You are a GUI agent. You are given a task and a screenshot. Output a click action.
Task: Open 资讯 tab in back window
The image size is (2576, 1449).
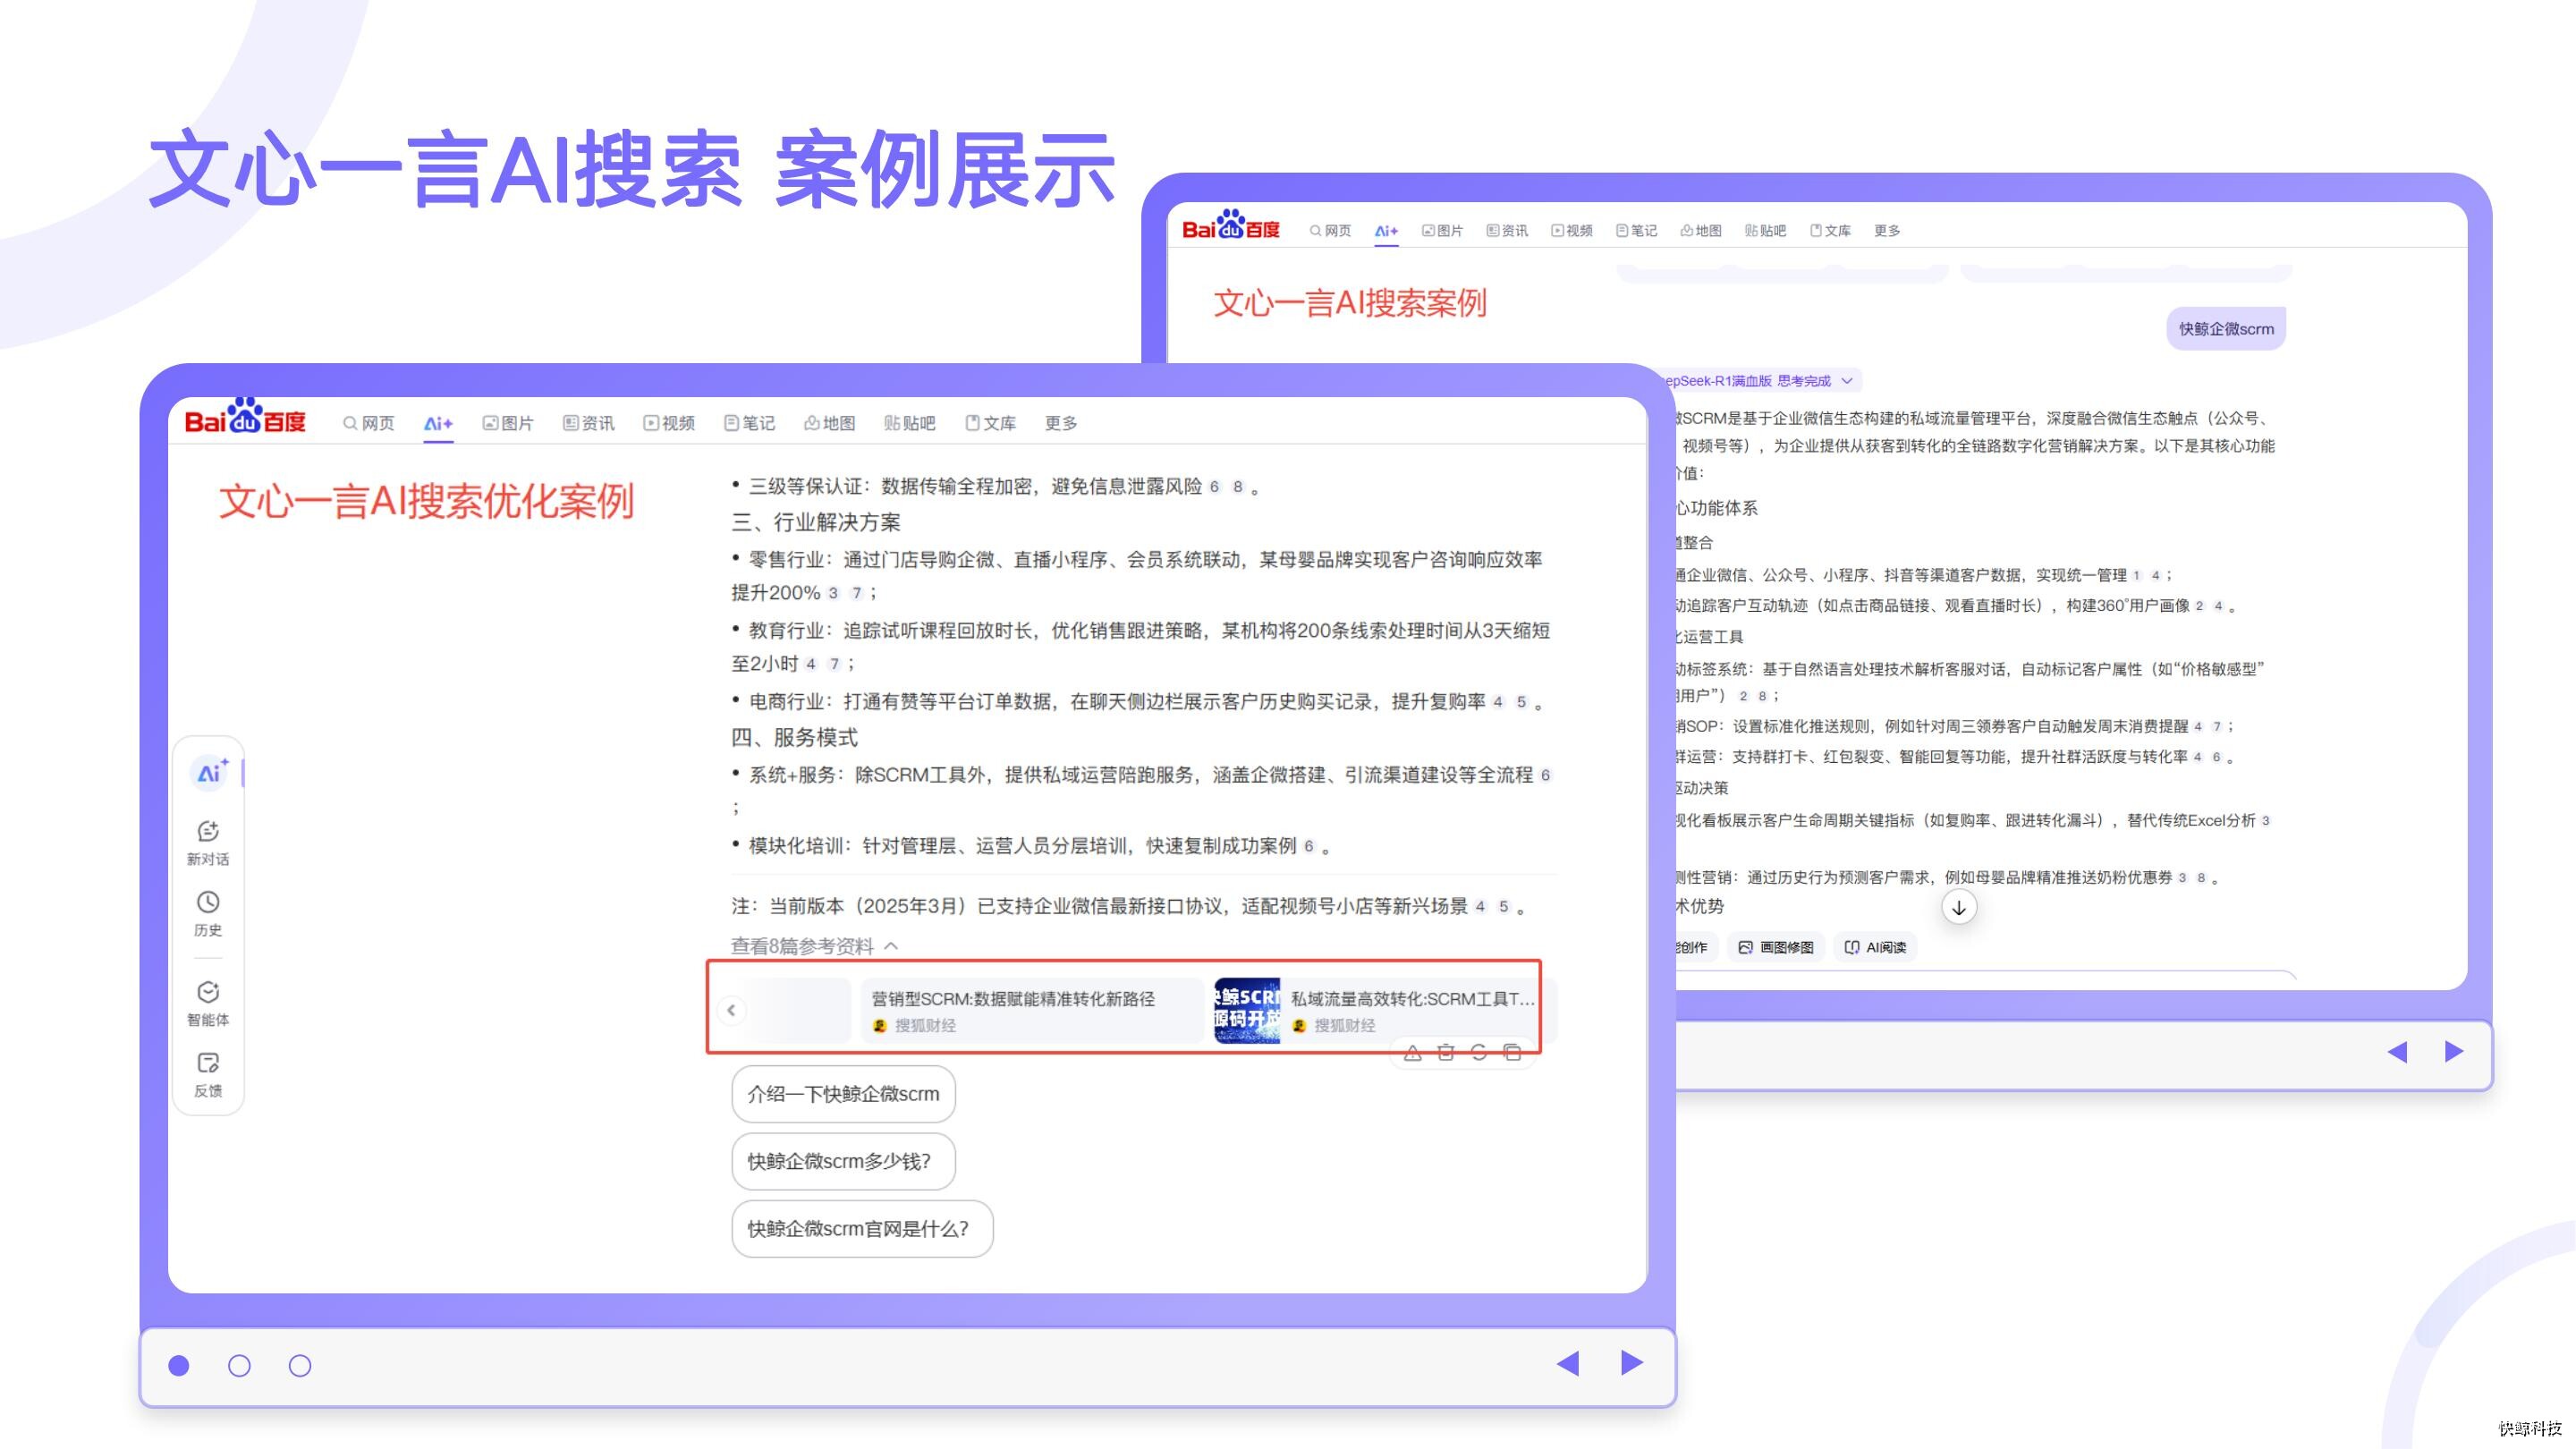coord(1507,231)
